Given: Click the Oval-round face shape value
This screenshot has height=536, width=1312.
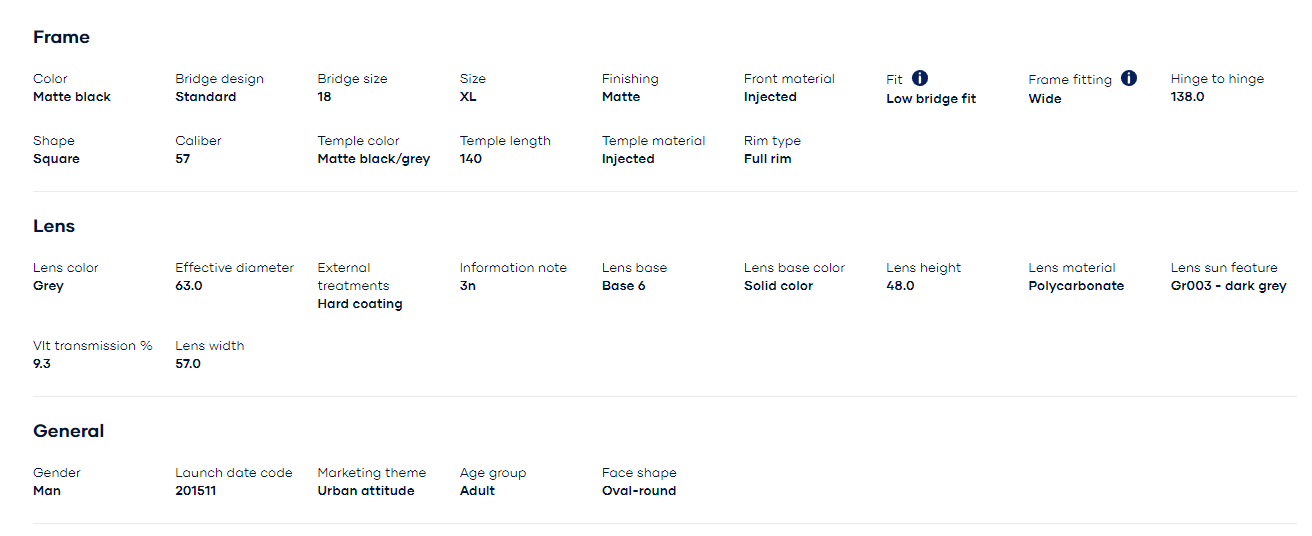Looking at the screenshot, I should coord(639,491).
